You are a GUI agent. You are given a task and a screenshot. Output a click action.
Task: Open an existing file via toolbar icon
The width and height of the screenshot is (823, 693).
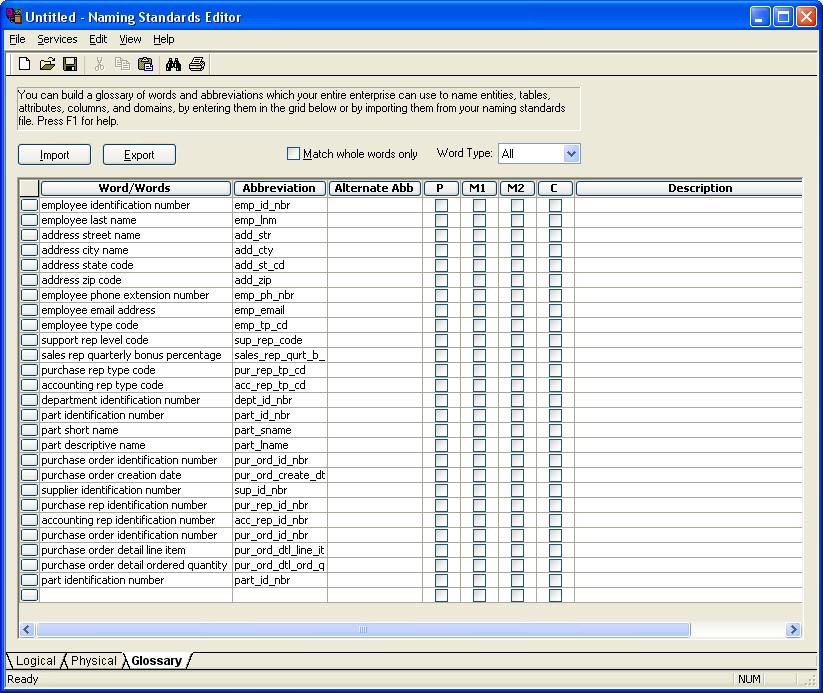(x=47, y=63)
